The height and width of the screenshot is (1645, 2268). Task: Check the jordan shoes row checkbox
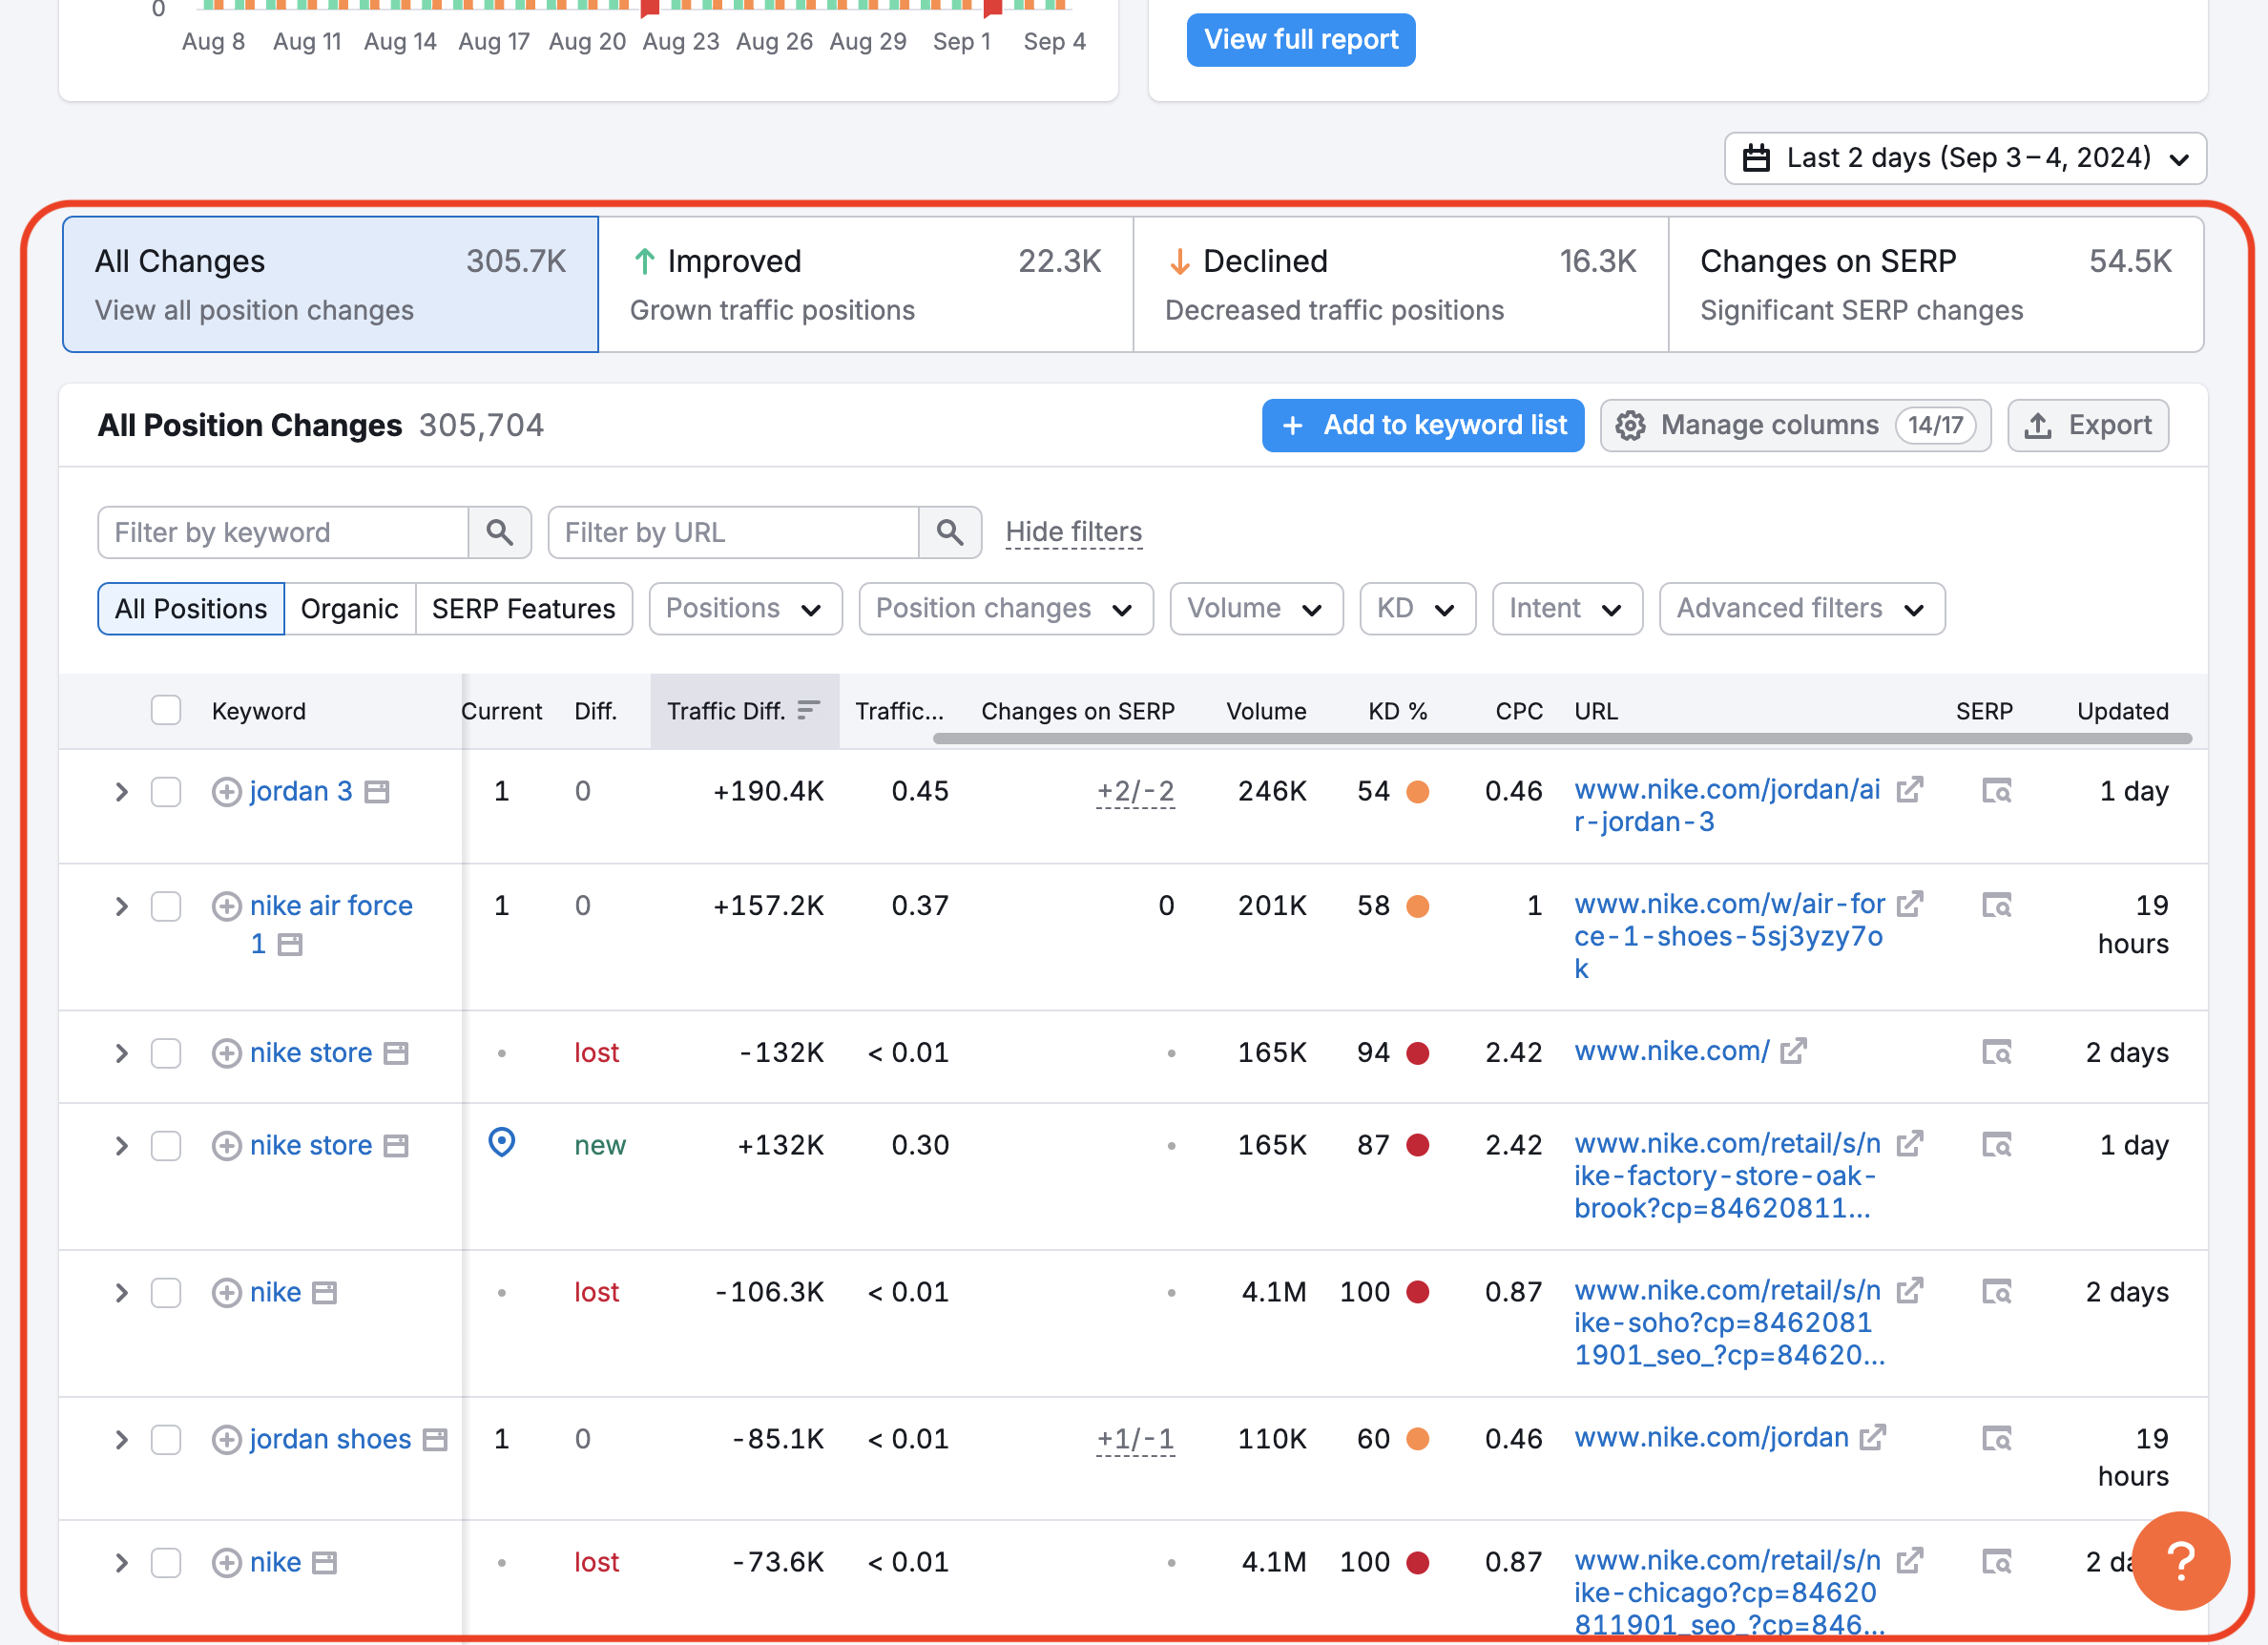click(x=166, y=1440)
